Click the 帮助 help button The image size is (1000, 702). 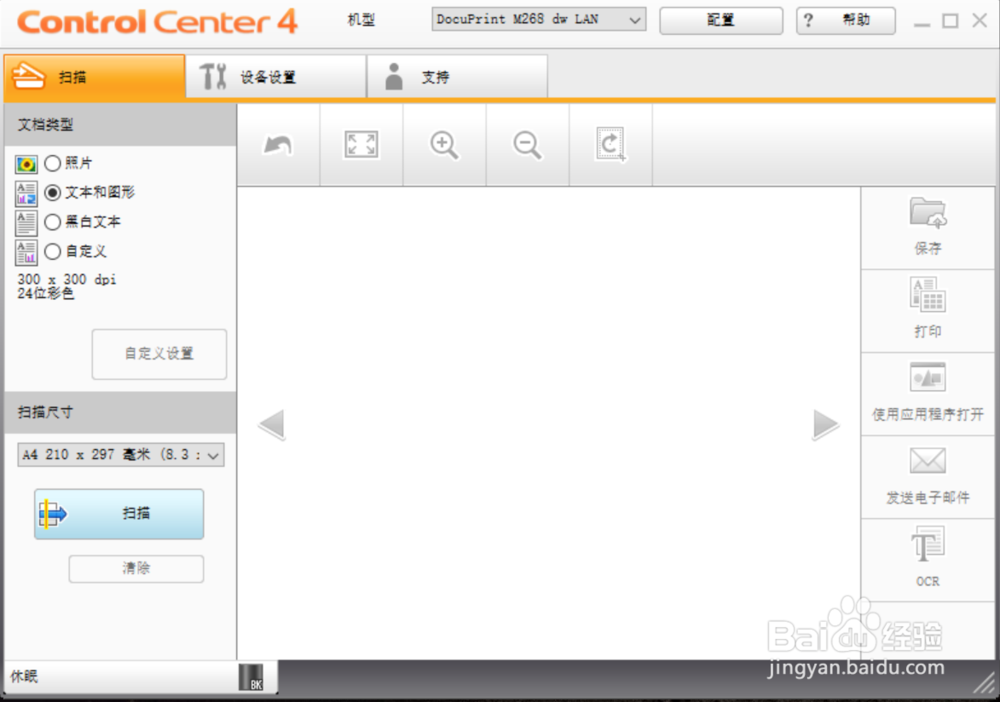846,20
